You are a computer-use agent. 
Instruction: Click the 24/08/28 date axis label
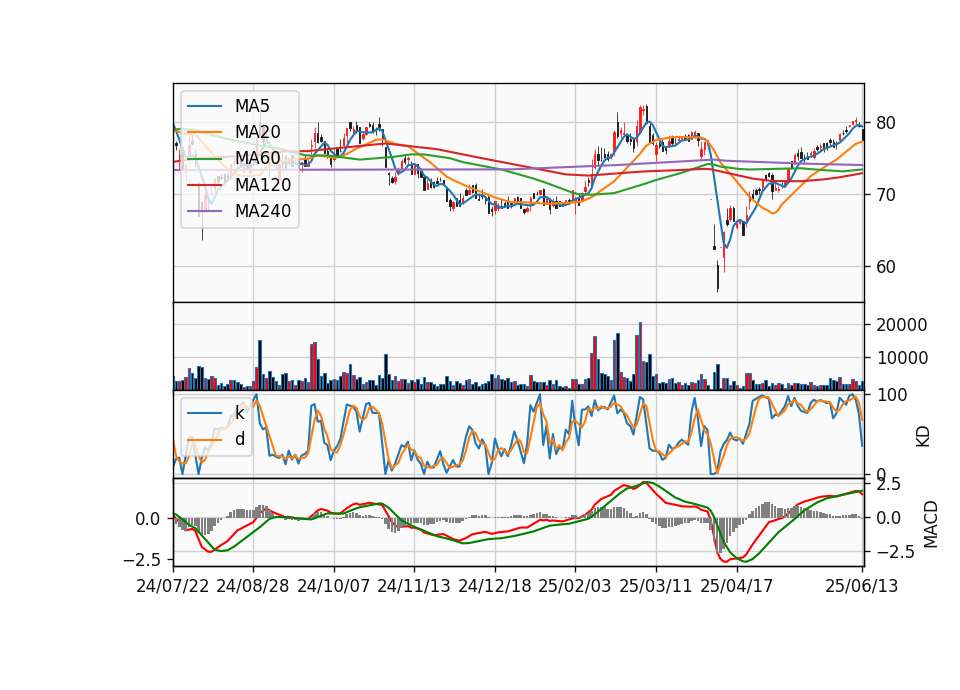pyautogui.click(x=253, y=586)
